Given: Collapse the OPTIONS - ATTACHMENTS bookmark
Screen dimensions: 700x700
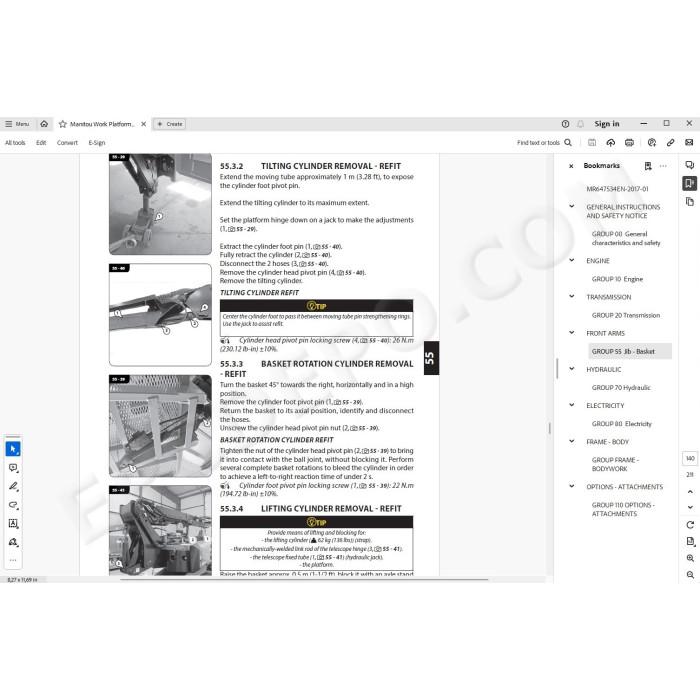Looking at the screenshot, I should pyautogui.click(x=571, y=486).
